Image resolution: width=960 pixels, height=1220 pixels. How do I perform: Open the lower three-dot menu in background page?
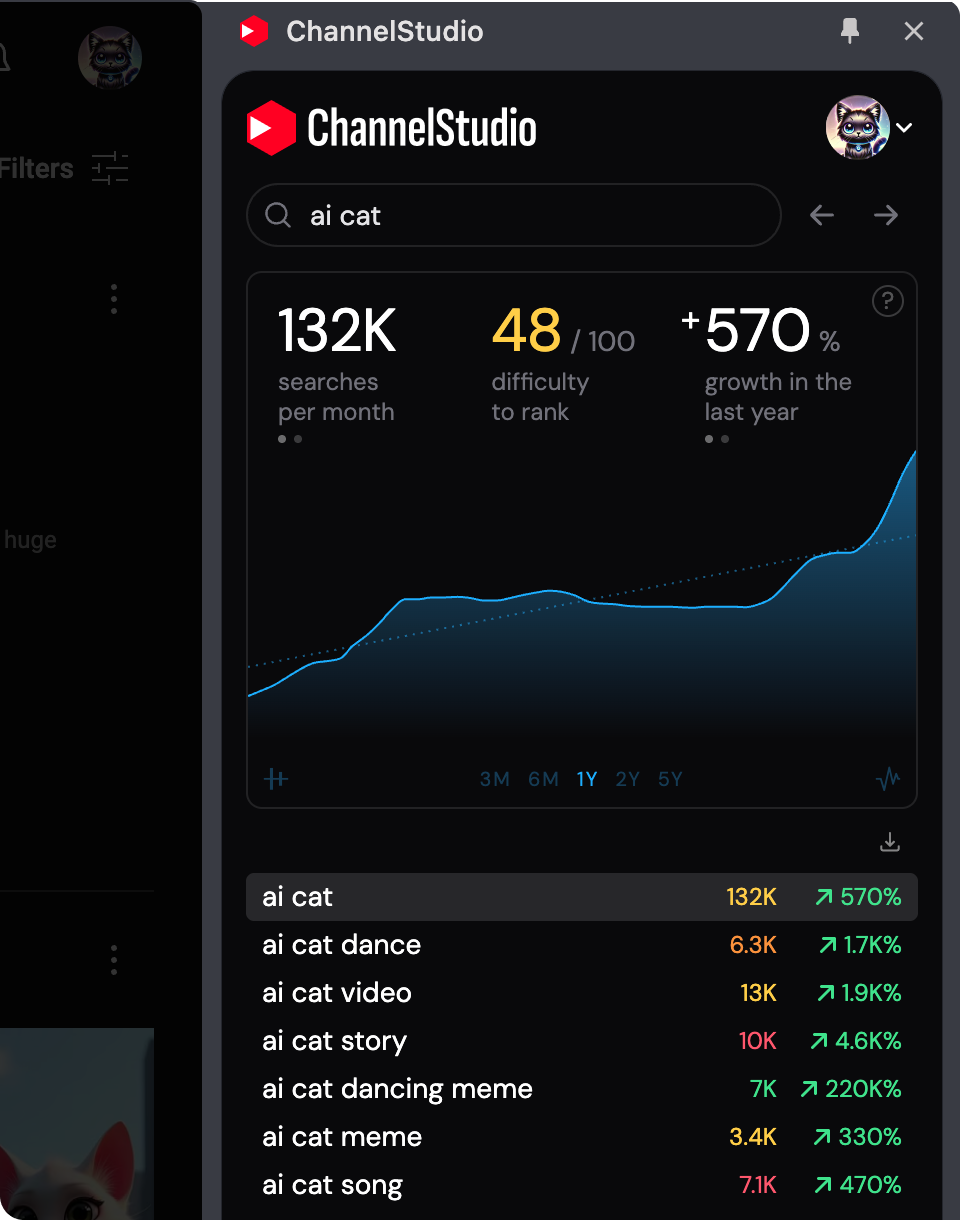coord(114,960)
